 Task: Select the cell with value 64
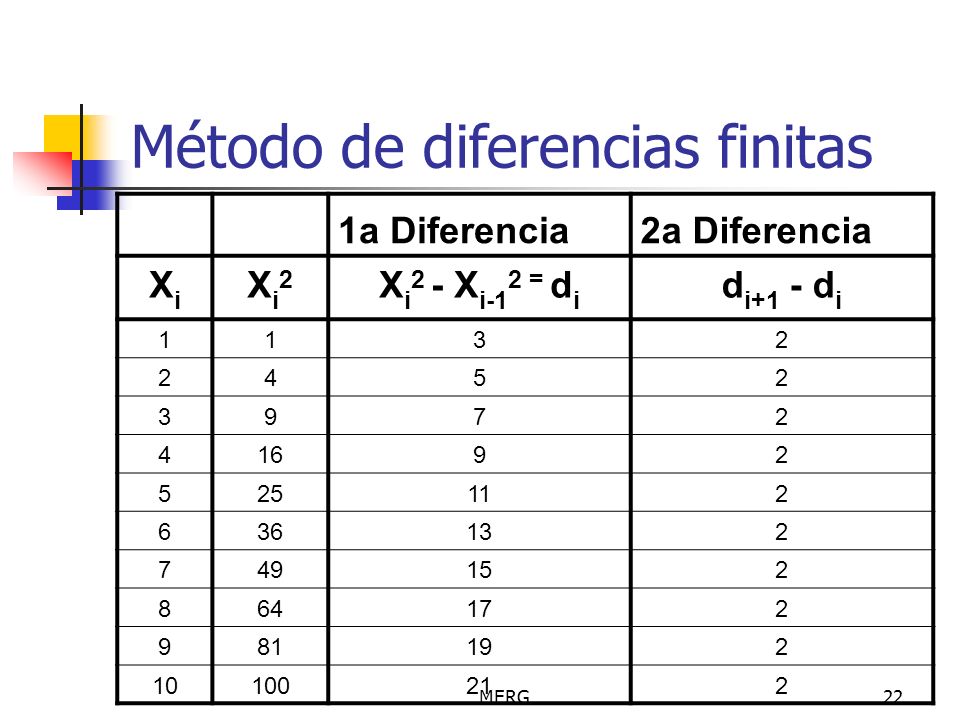[270, 609]
